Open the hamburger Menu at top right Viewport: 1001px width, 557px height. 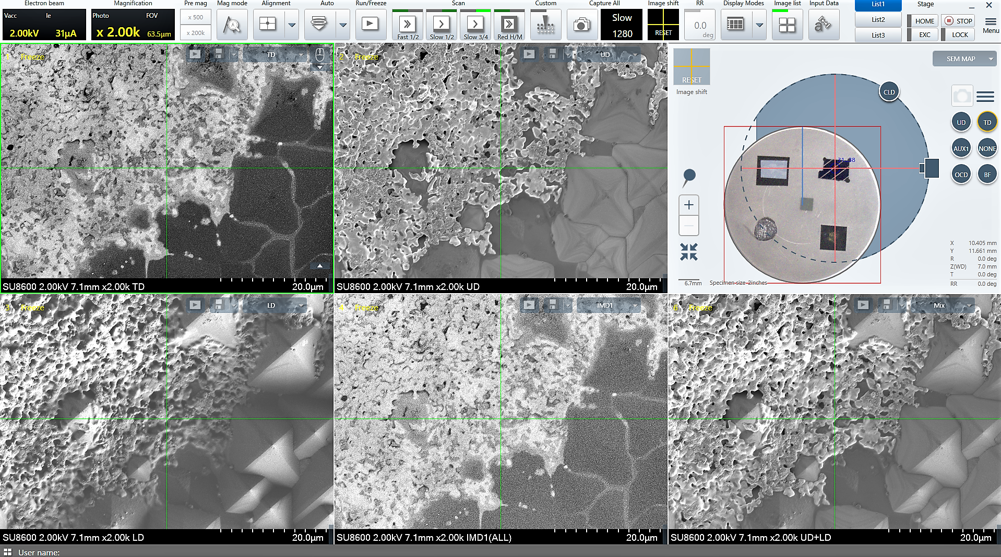click(990, 21)
